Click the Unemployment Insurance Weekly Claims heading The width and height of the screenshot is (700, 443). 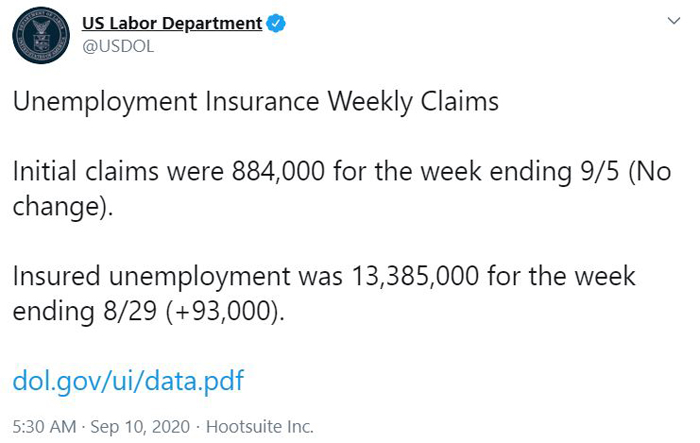256,102
